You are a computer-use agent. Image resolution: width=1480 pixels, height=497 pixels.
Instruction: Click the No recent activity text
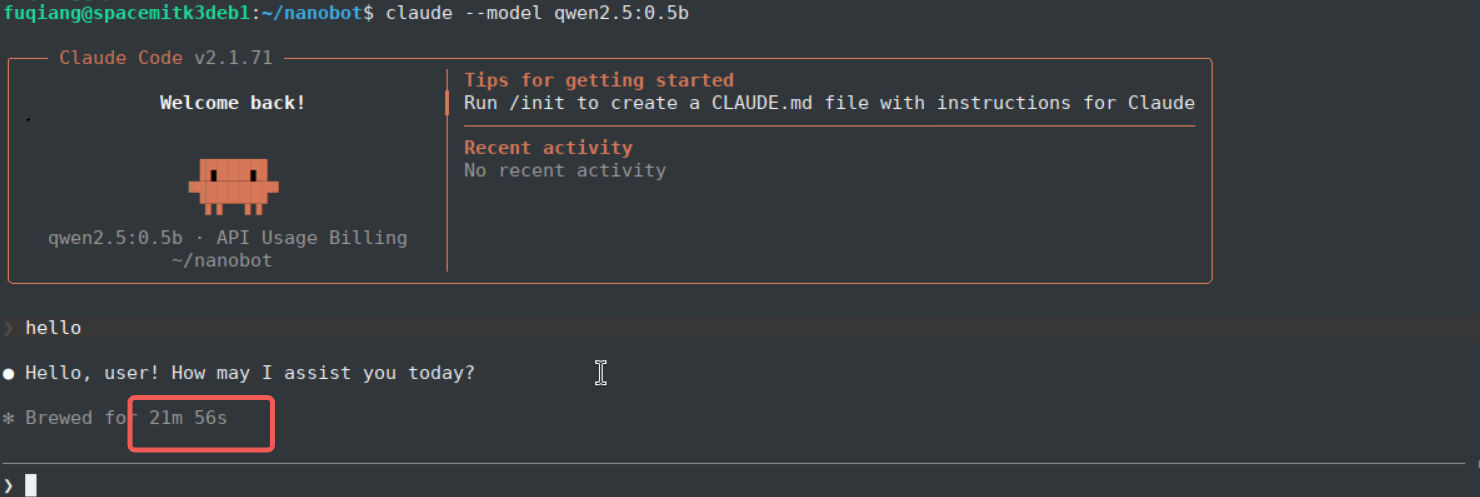coord(565,170)
